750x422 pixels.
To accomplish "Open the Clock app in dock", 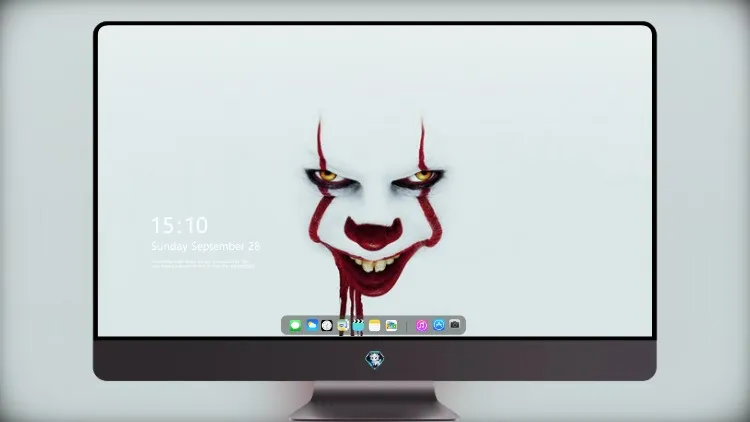I will (327, 325).
